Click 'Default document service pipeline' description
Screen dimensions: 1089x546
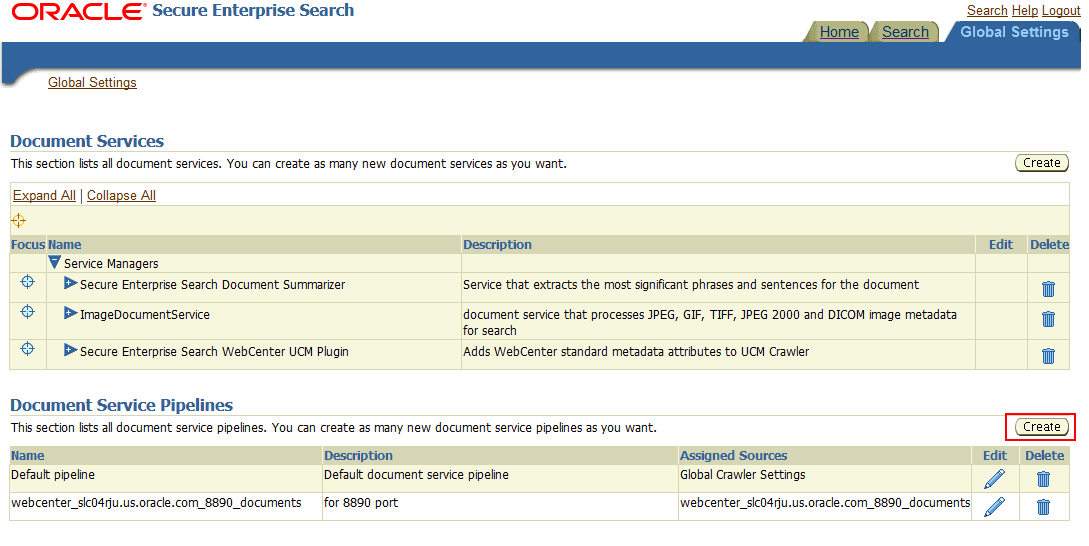pos(417,474)
